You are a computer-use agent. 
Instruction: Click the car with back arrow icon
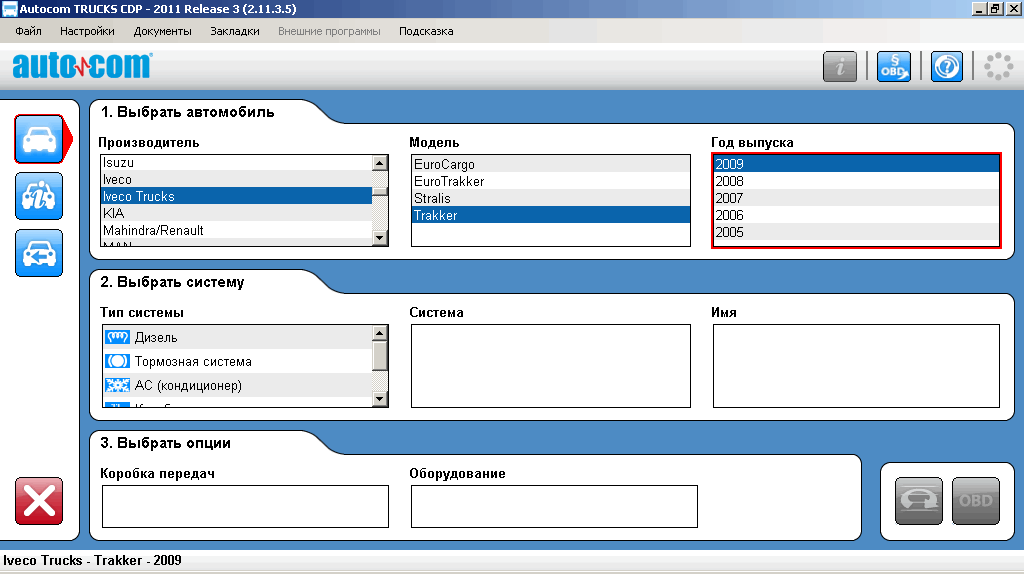pyautogui.click(x=39, y=253)
